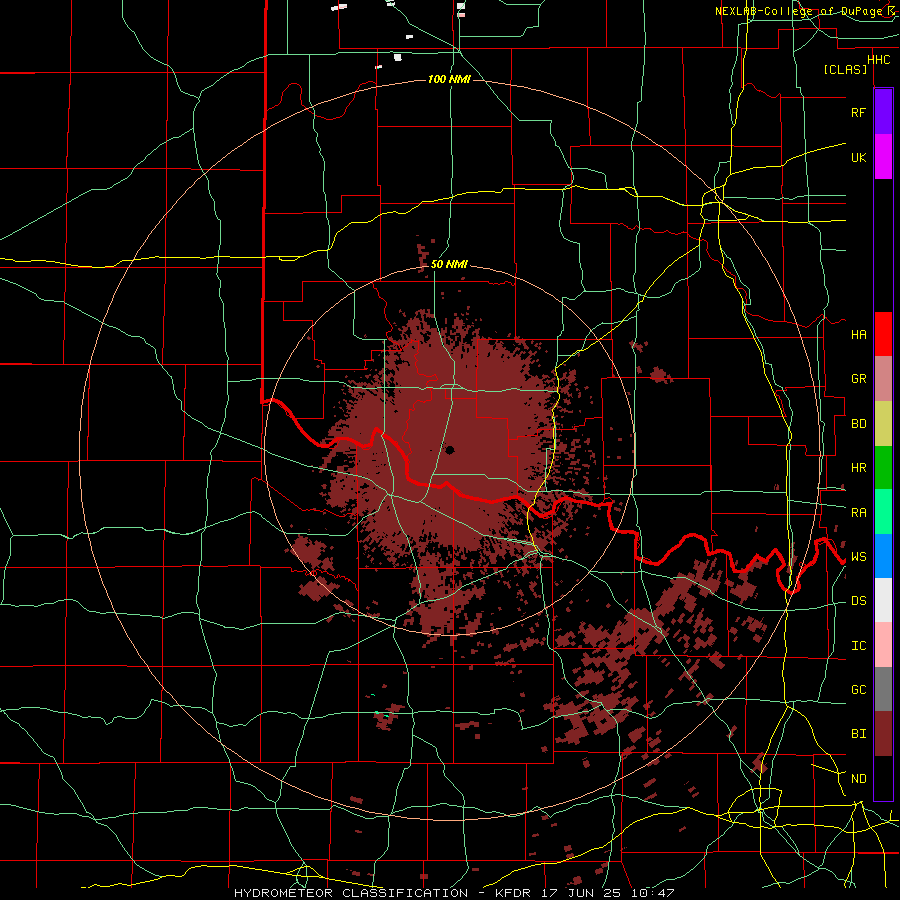The image size is (900, 900).
Task: Click the BD legend label
Action: pos(858,424)
